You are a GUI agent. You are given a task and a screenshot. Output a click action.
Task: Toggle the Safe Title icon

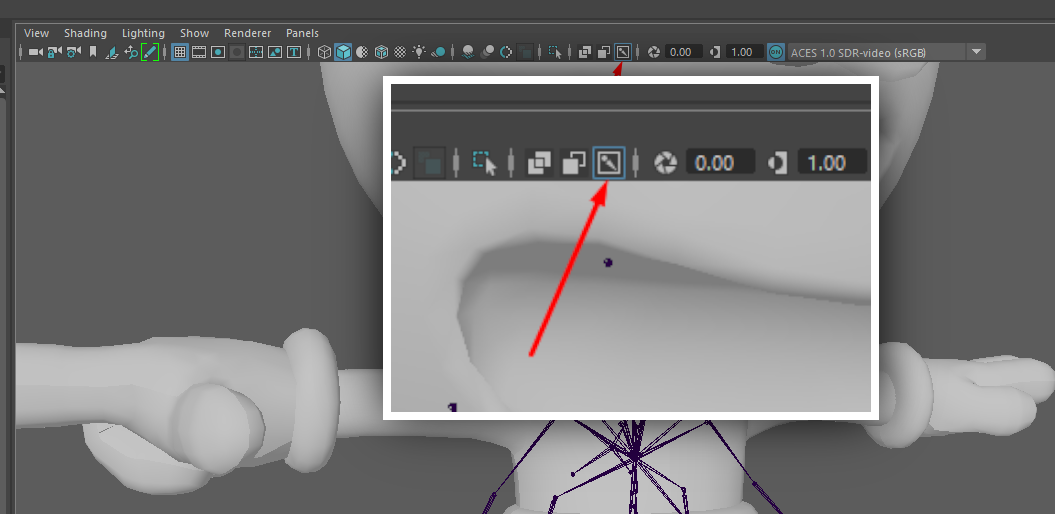(294, 52)
